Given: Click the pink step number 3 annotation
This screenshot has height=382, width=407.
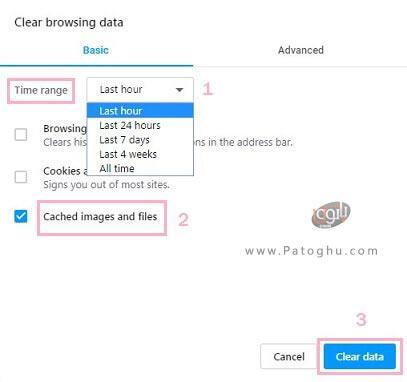Looking at the screenshot, I should 361,319.
